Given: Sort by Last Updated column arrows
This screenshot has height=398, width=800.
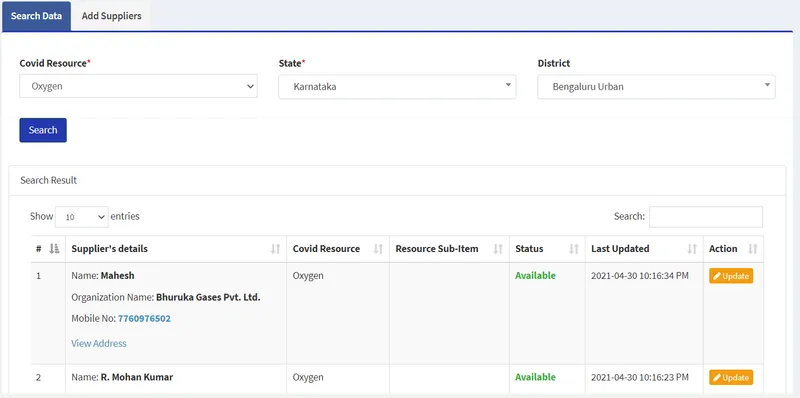Looking at the screenshot, I should coord(692,249).
